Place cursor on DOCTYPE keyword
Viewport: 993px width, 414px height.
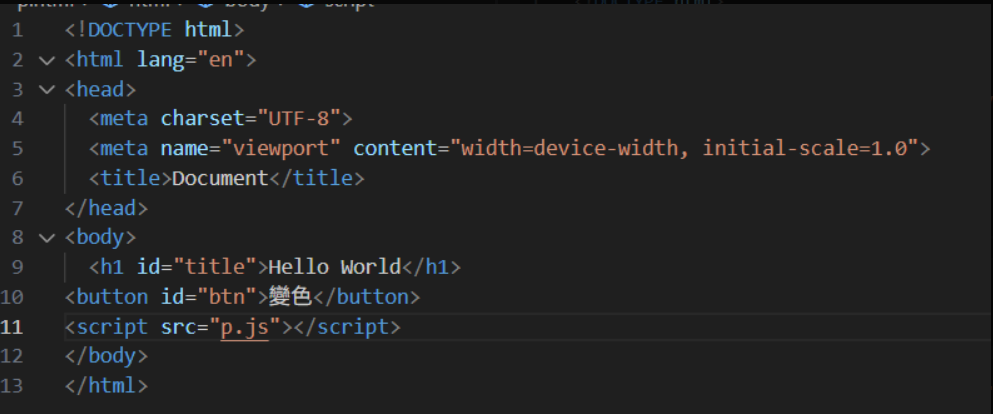click(130, 30)
